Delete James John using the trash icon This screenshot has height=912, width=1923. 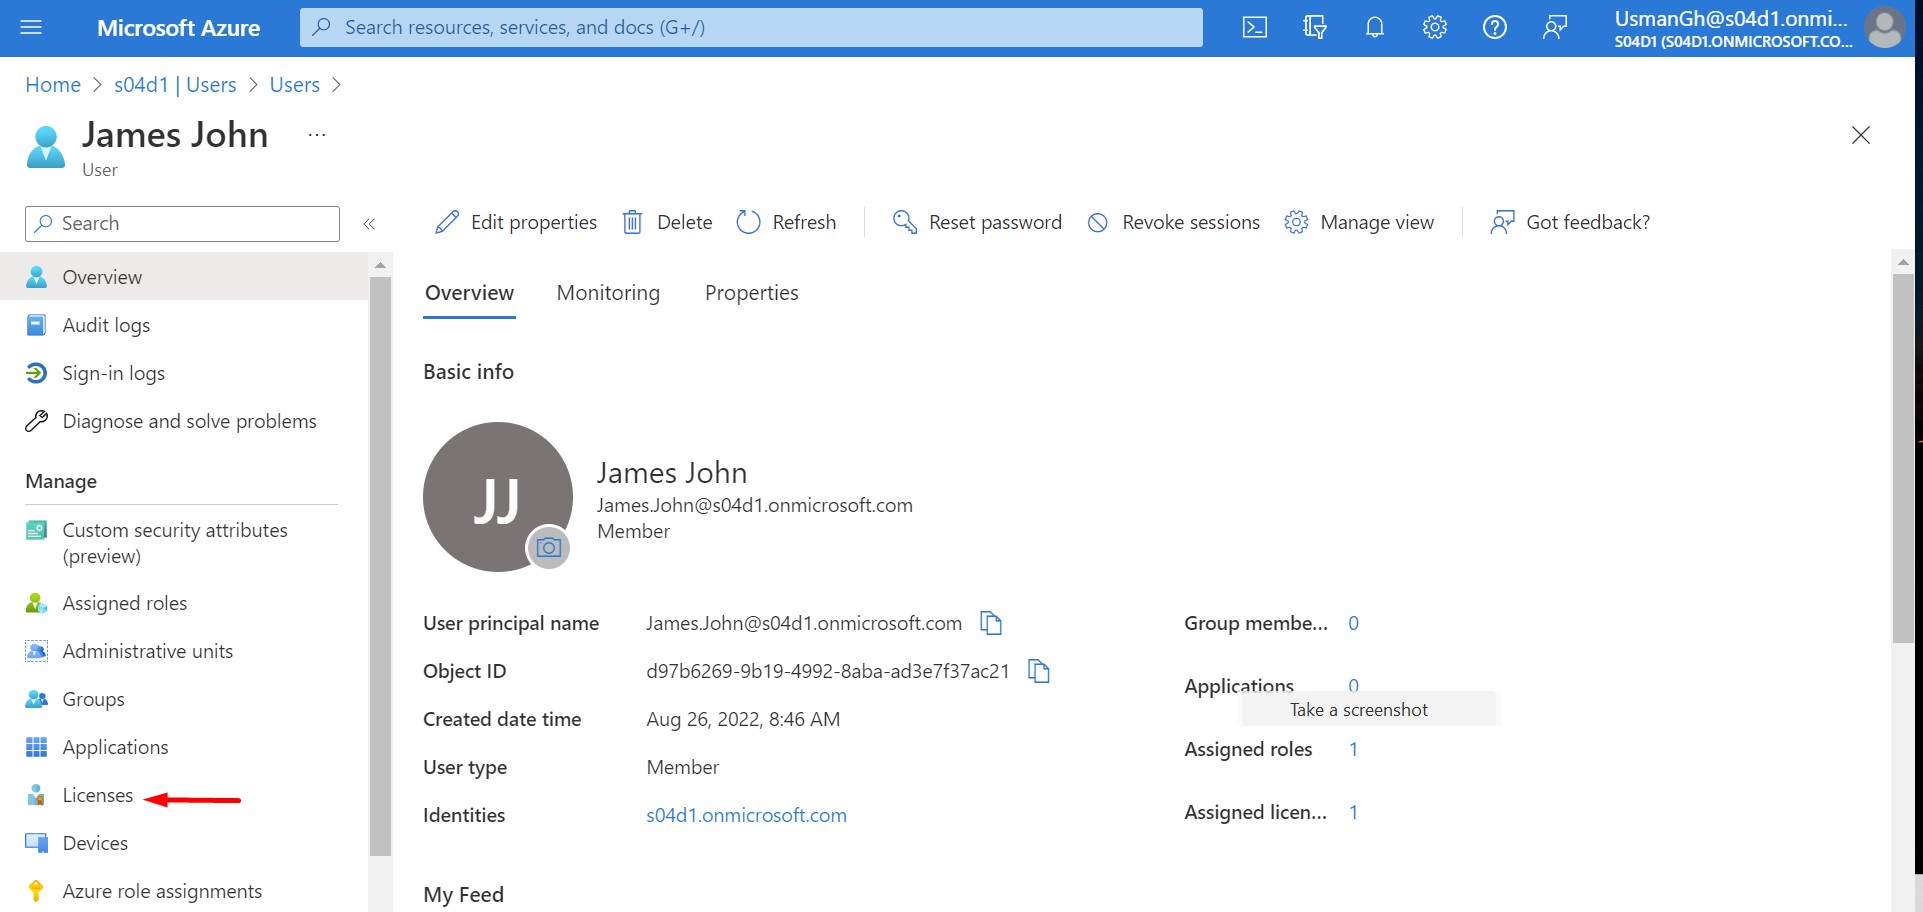pos(666,222)
